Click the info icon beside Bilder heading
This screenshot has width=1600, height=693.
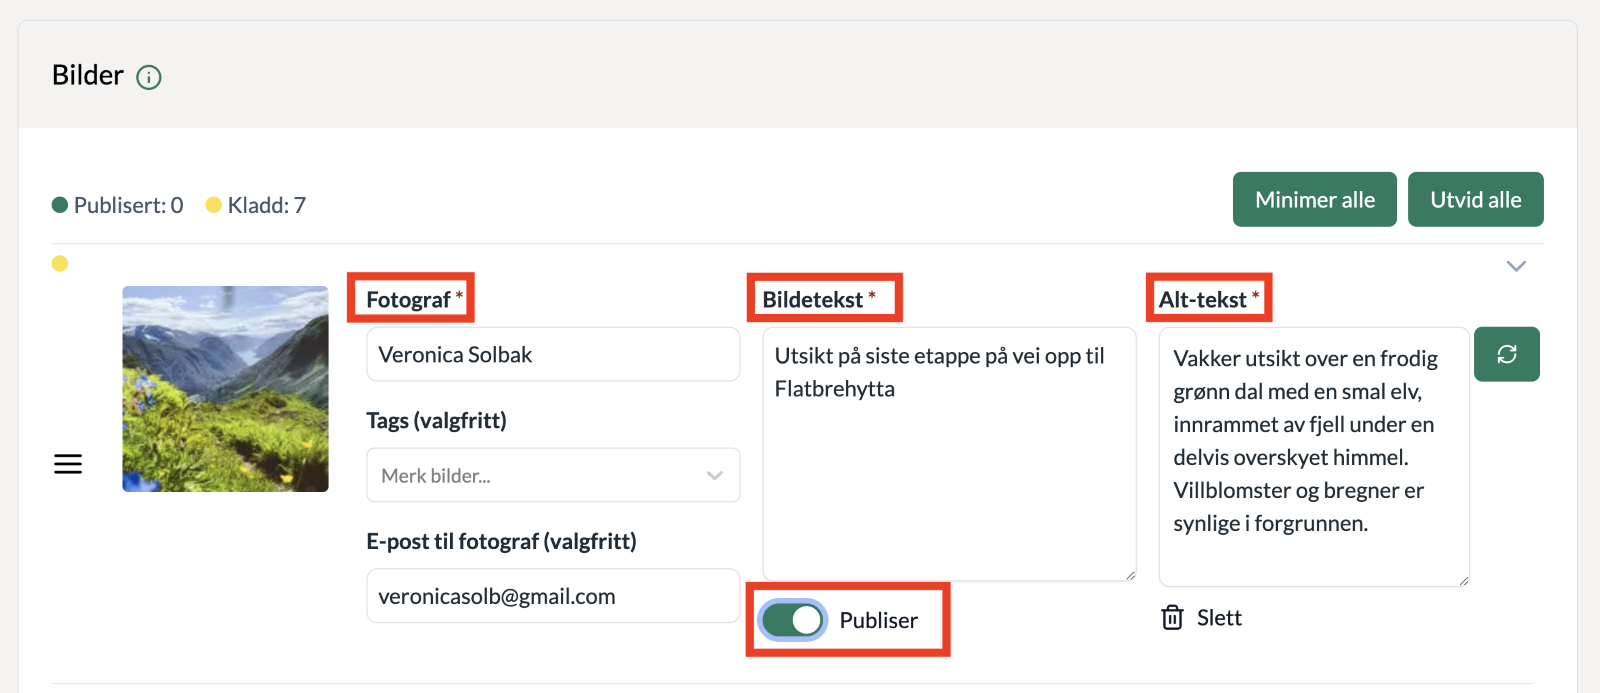click(149, 77)
